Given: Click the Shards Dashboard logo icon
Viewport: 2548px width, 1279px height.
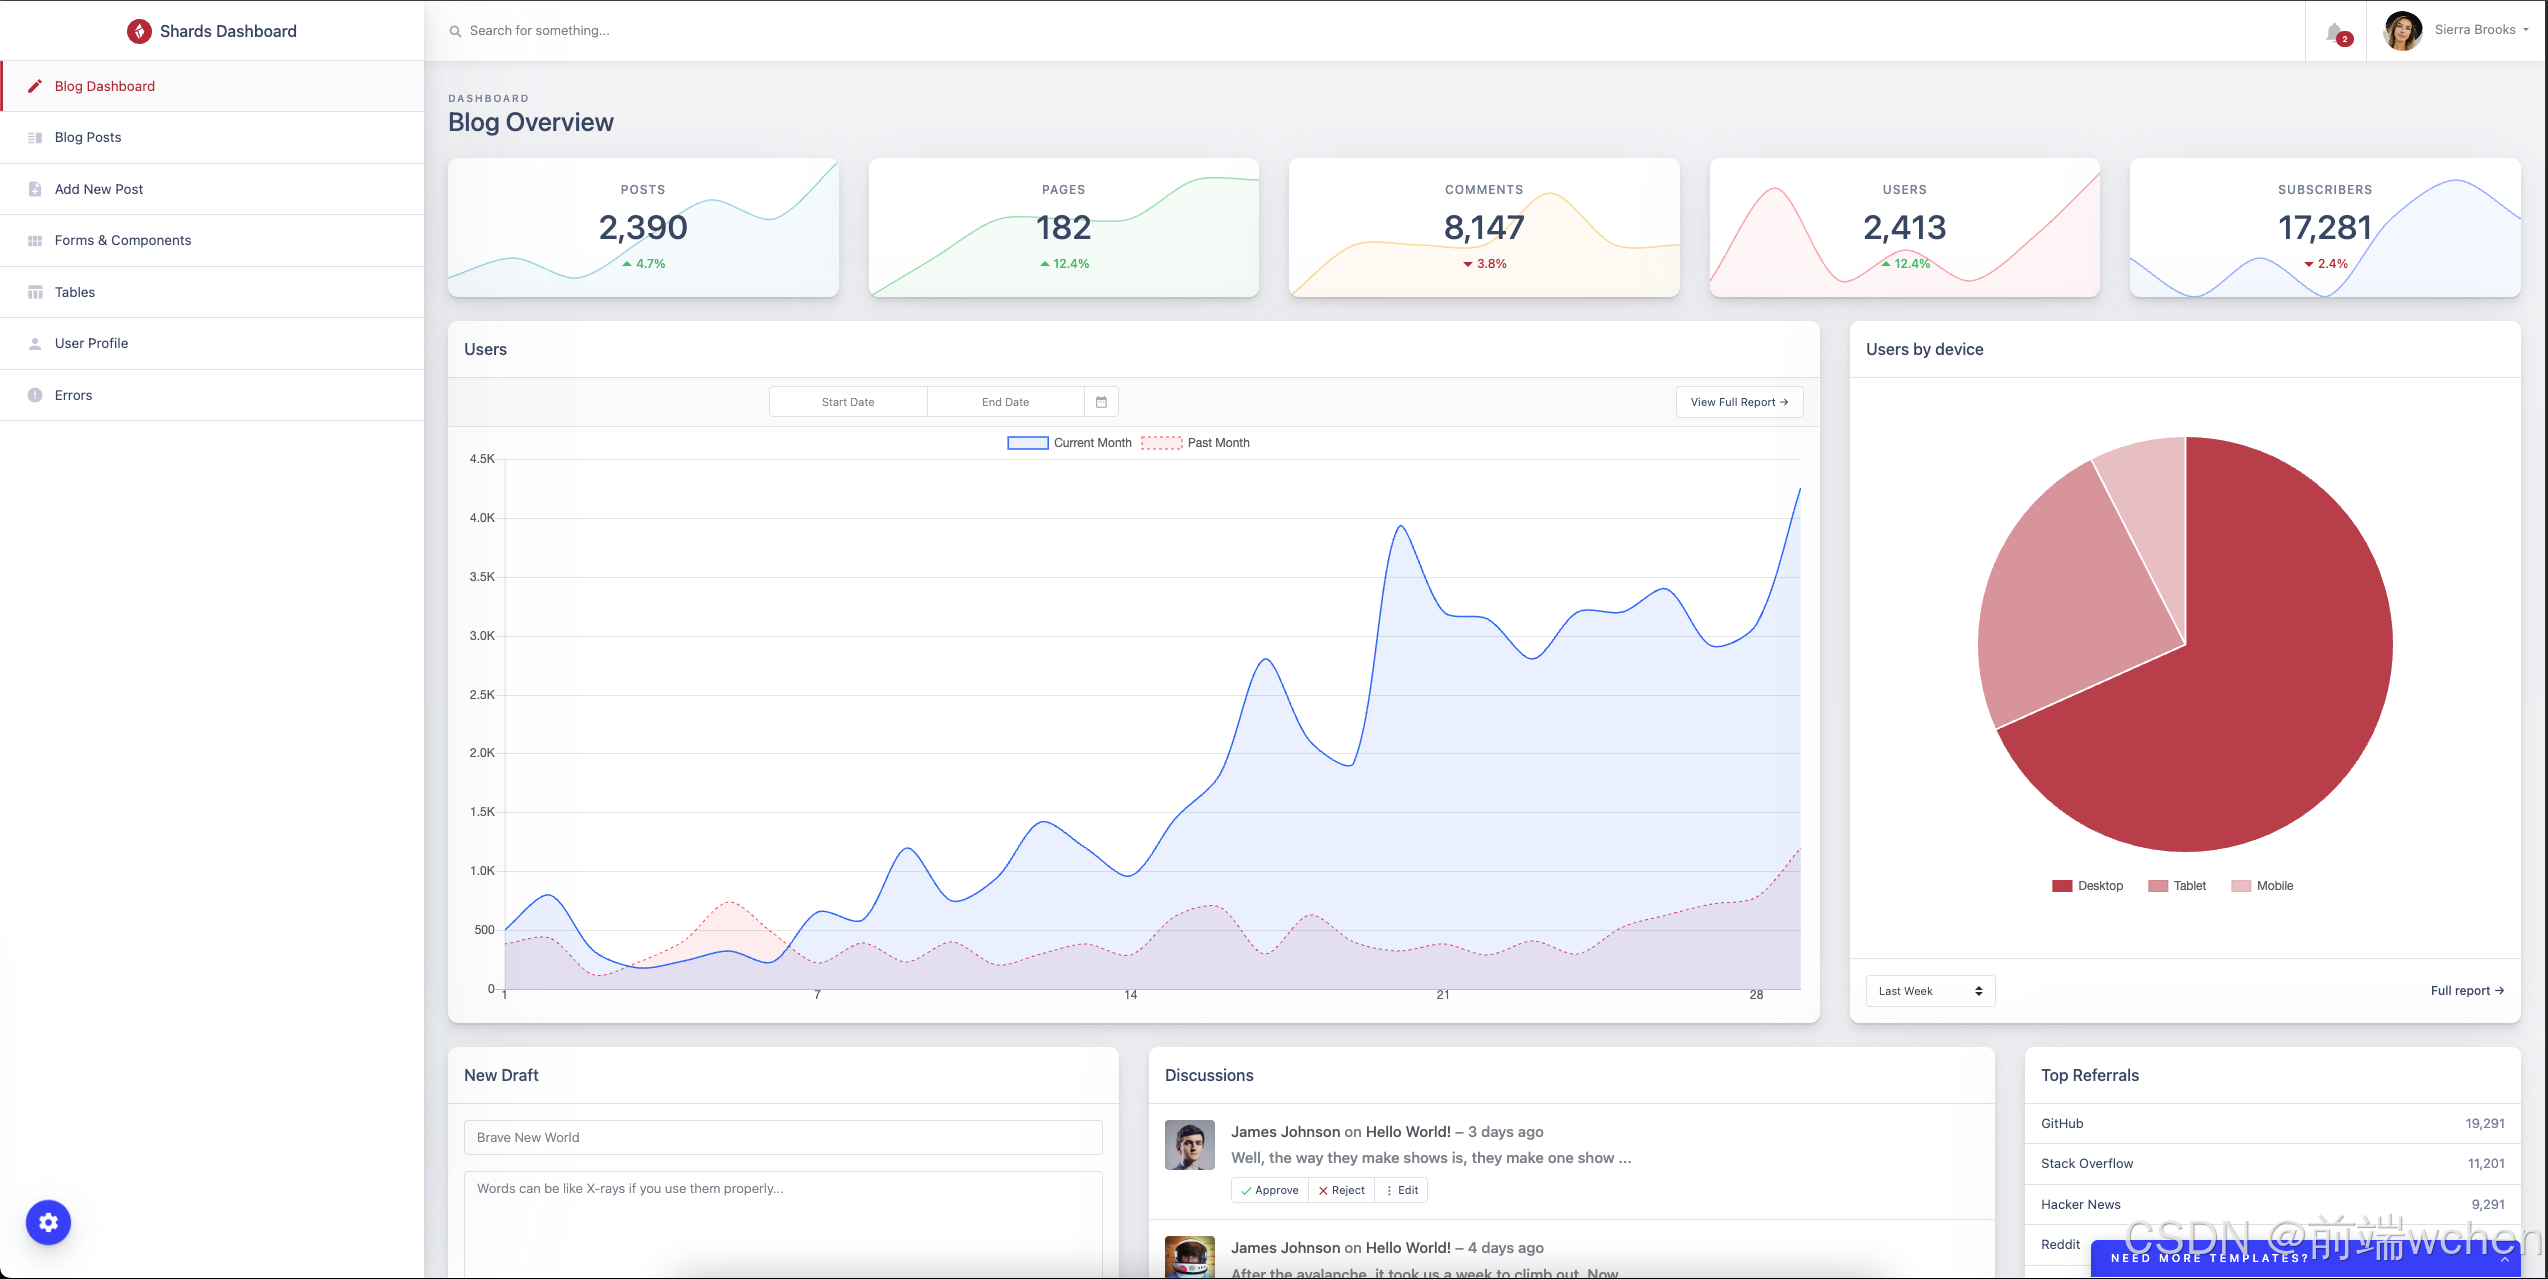Looking at the screenshot, I should pyautogui.click(x=139, y=31).
